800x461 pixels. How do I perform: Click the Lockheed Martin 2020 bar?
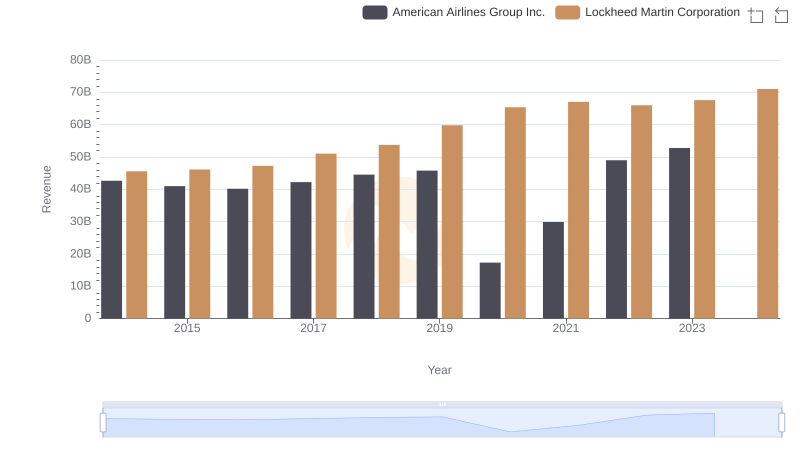(515, 213)
